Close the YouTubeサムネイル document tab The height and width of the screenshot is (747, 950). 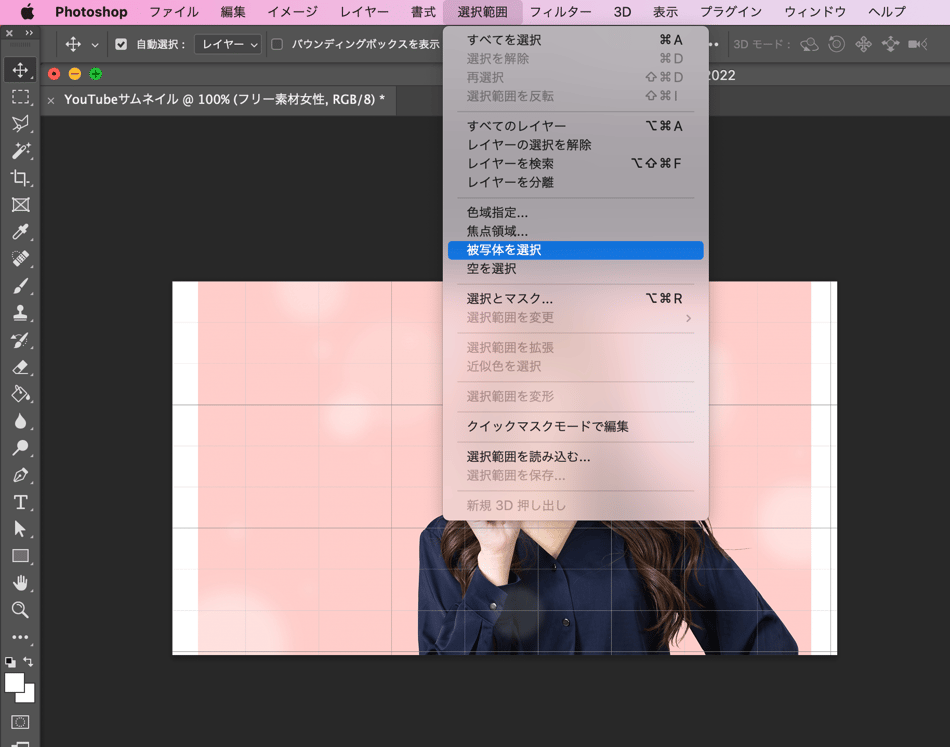[x=51, y=100]
